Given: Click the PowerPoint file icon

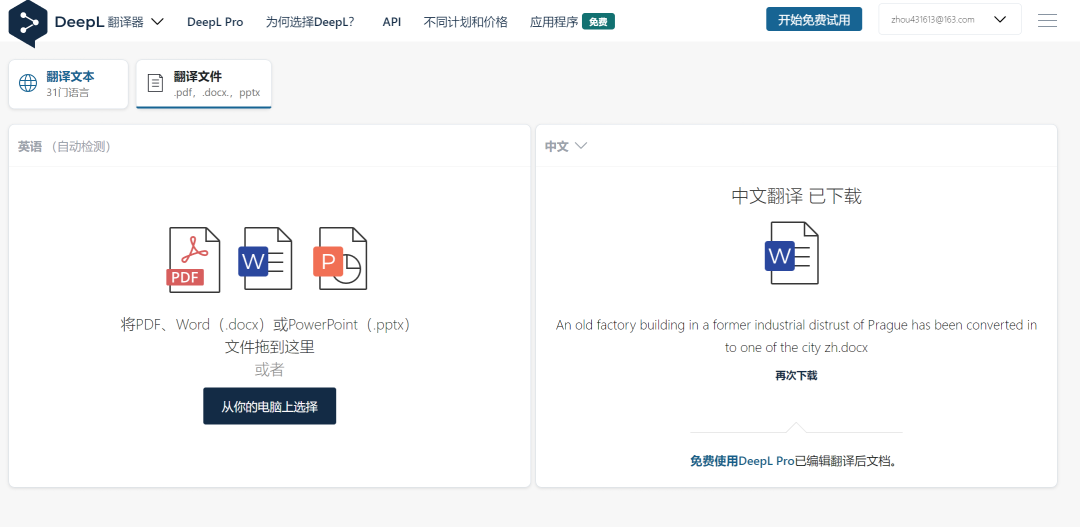Looking at the screenshot, I should (x=340, y=258).
